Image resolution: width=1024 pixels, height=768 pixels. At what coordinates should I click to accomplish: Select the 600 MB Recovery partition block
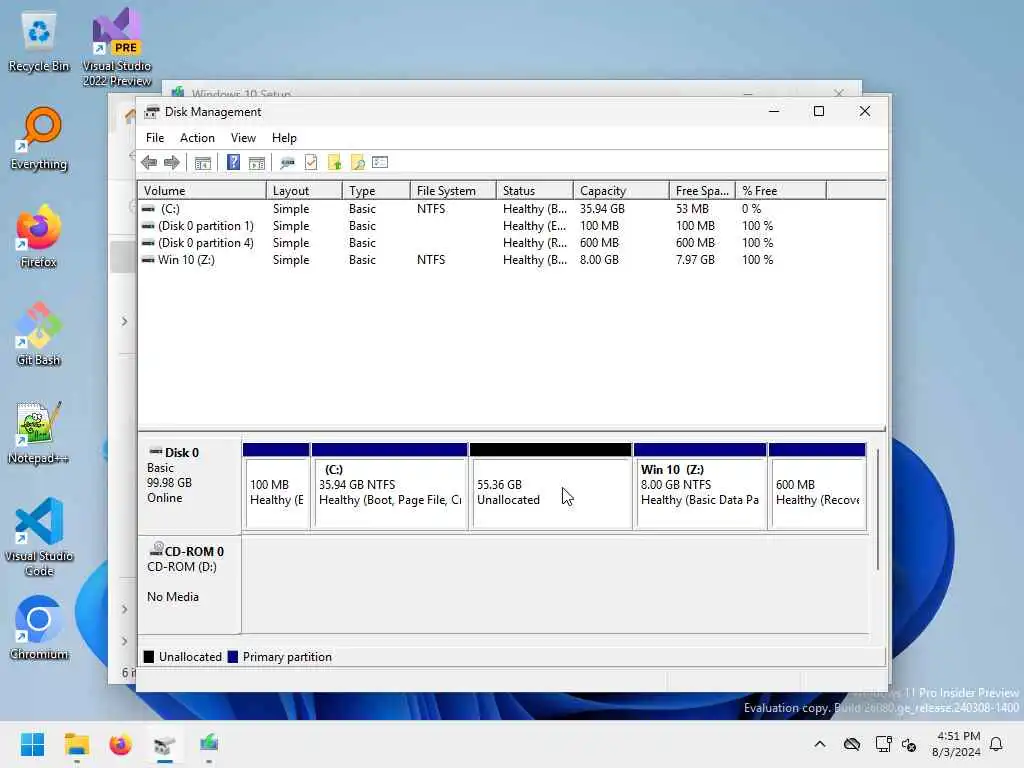818,487
